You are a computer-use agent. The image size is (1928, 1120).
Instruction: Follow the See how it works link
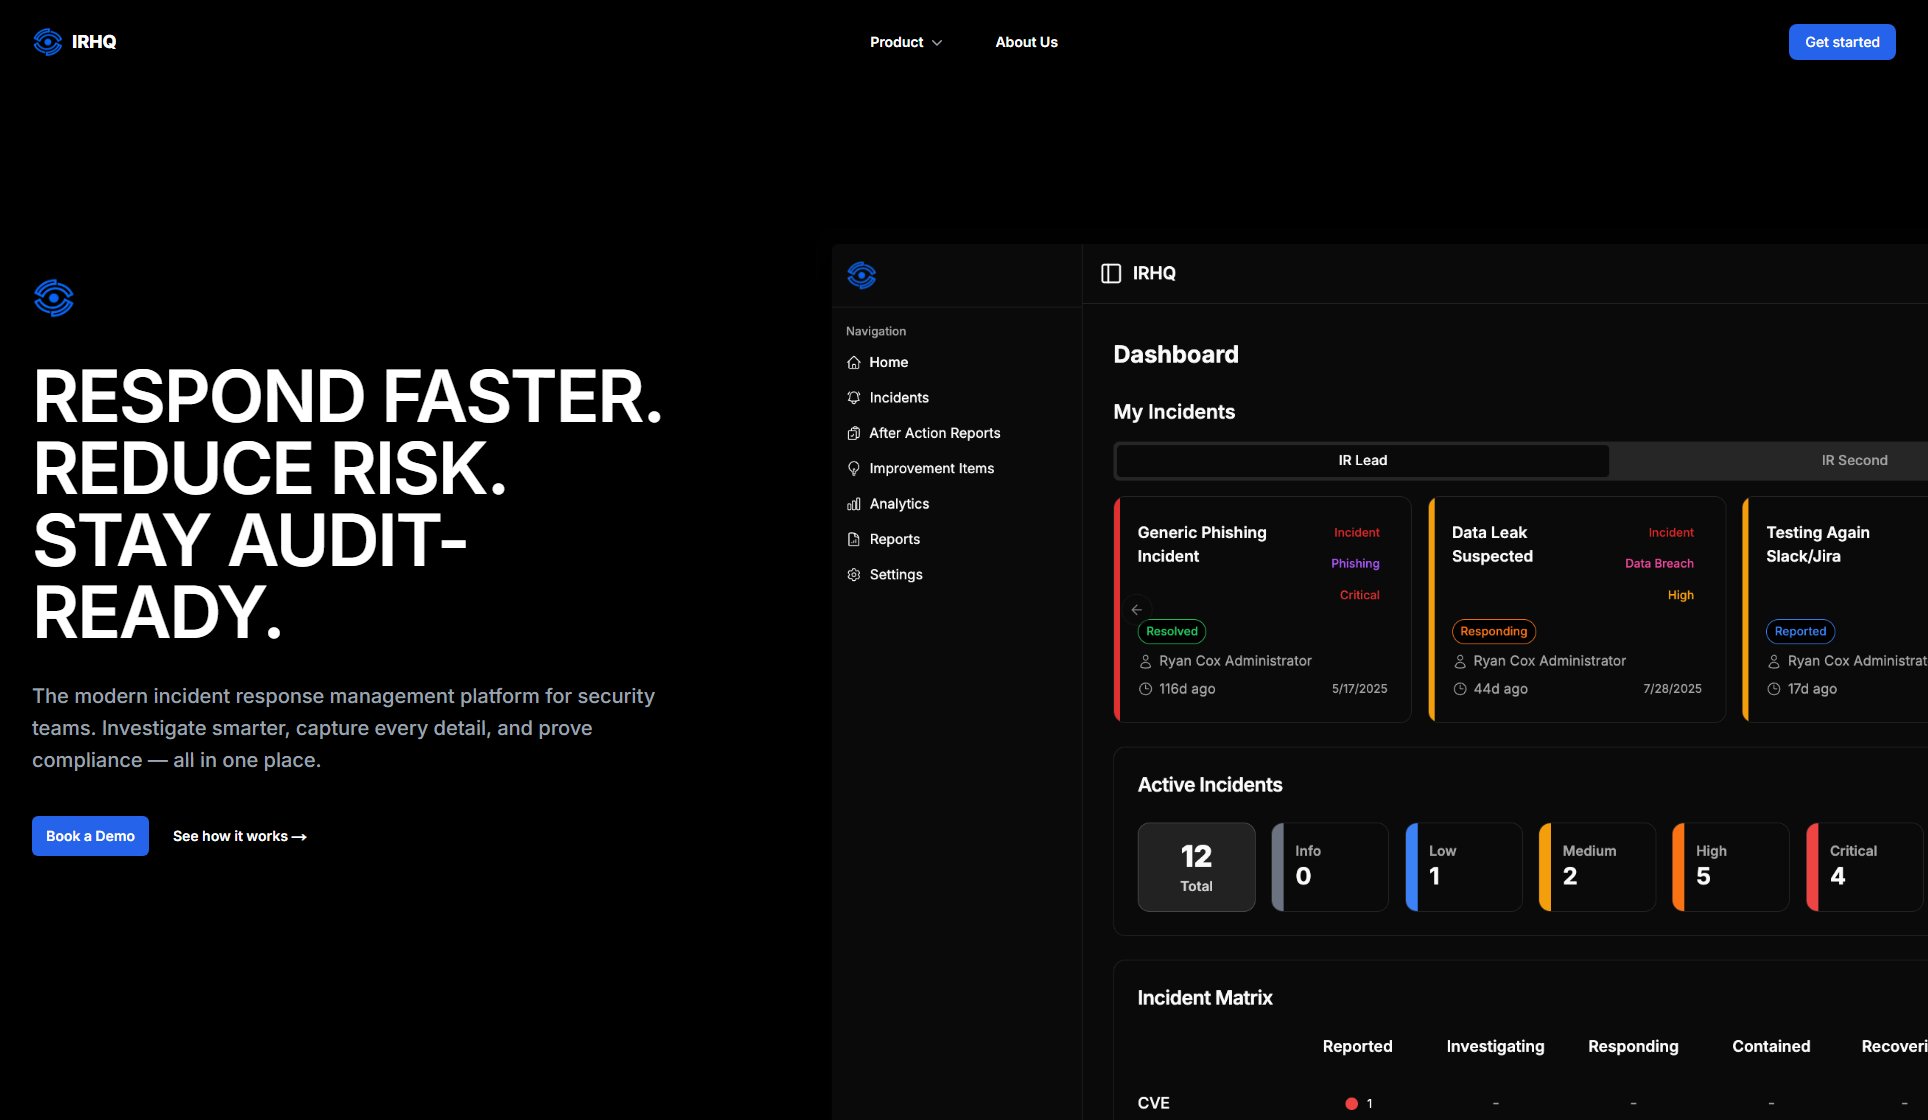tap(239, 836)
